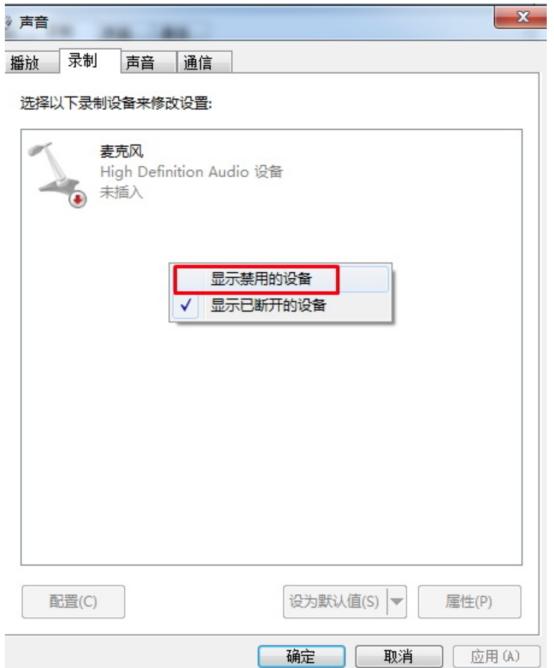Image resolution: width=554 pixels, height=668 pixels.
Task: Open 属性(P) for the device
Action: tap(469, 602)
